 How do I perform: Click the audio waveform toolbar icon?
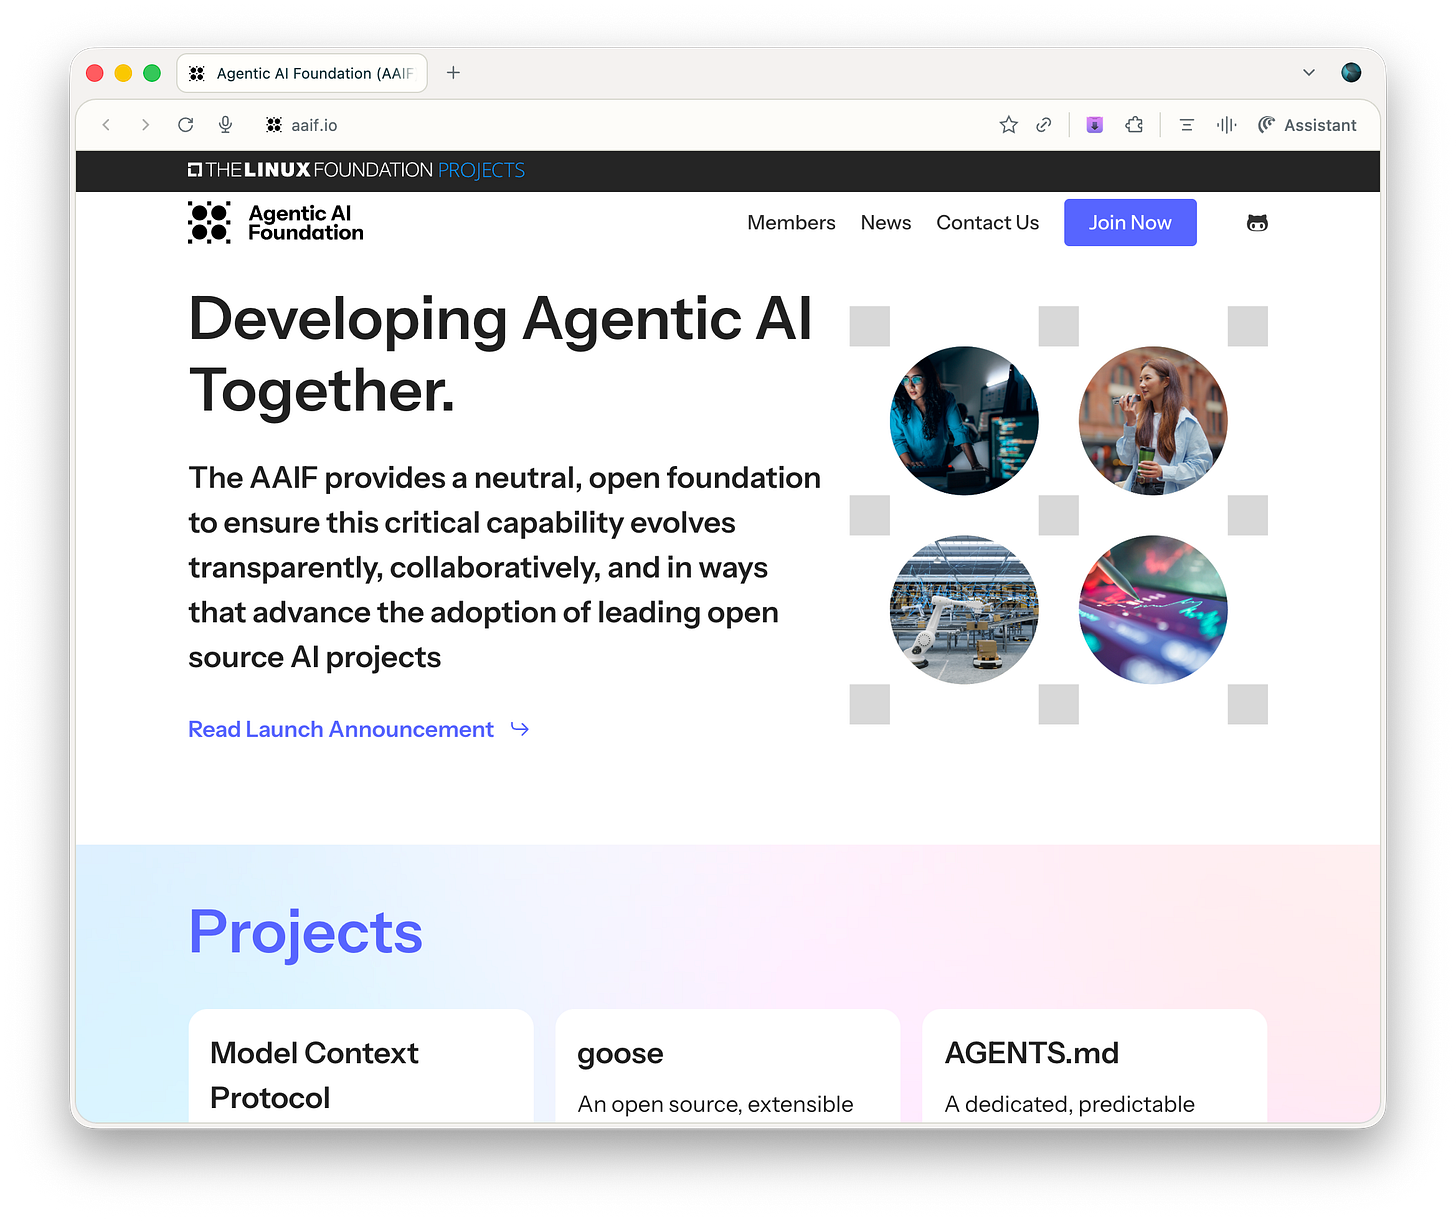(x=1226, y=125)
